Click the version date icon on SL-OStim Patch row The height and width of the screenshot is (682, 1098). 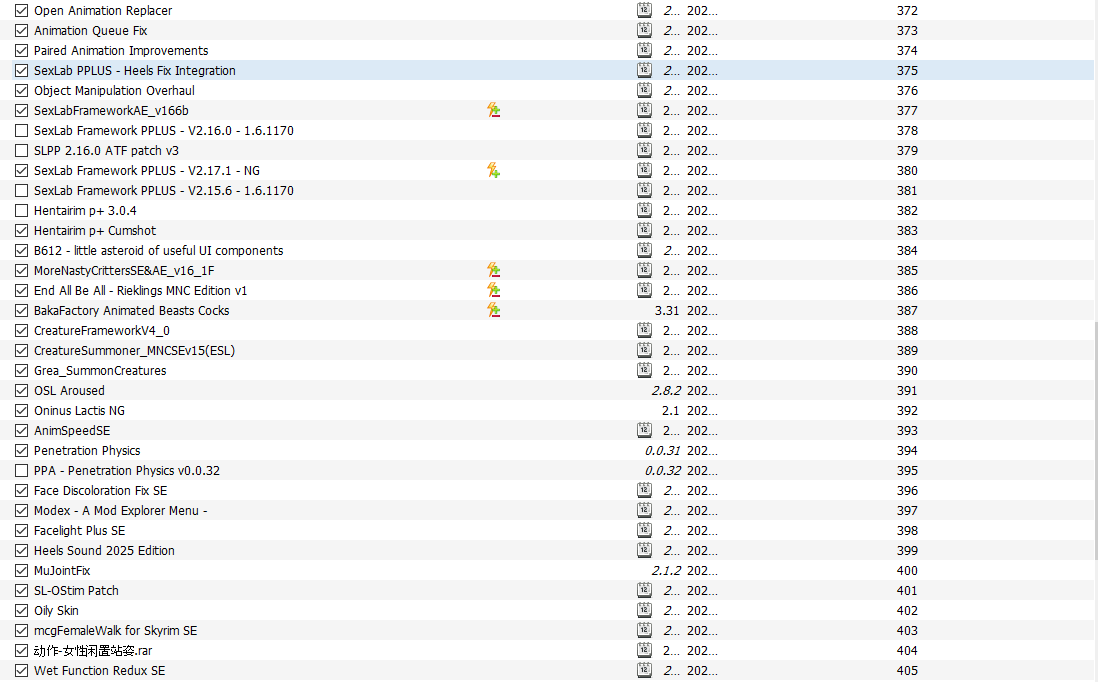pyautogui.click(x=644, y=590)
